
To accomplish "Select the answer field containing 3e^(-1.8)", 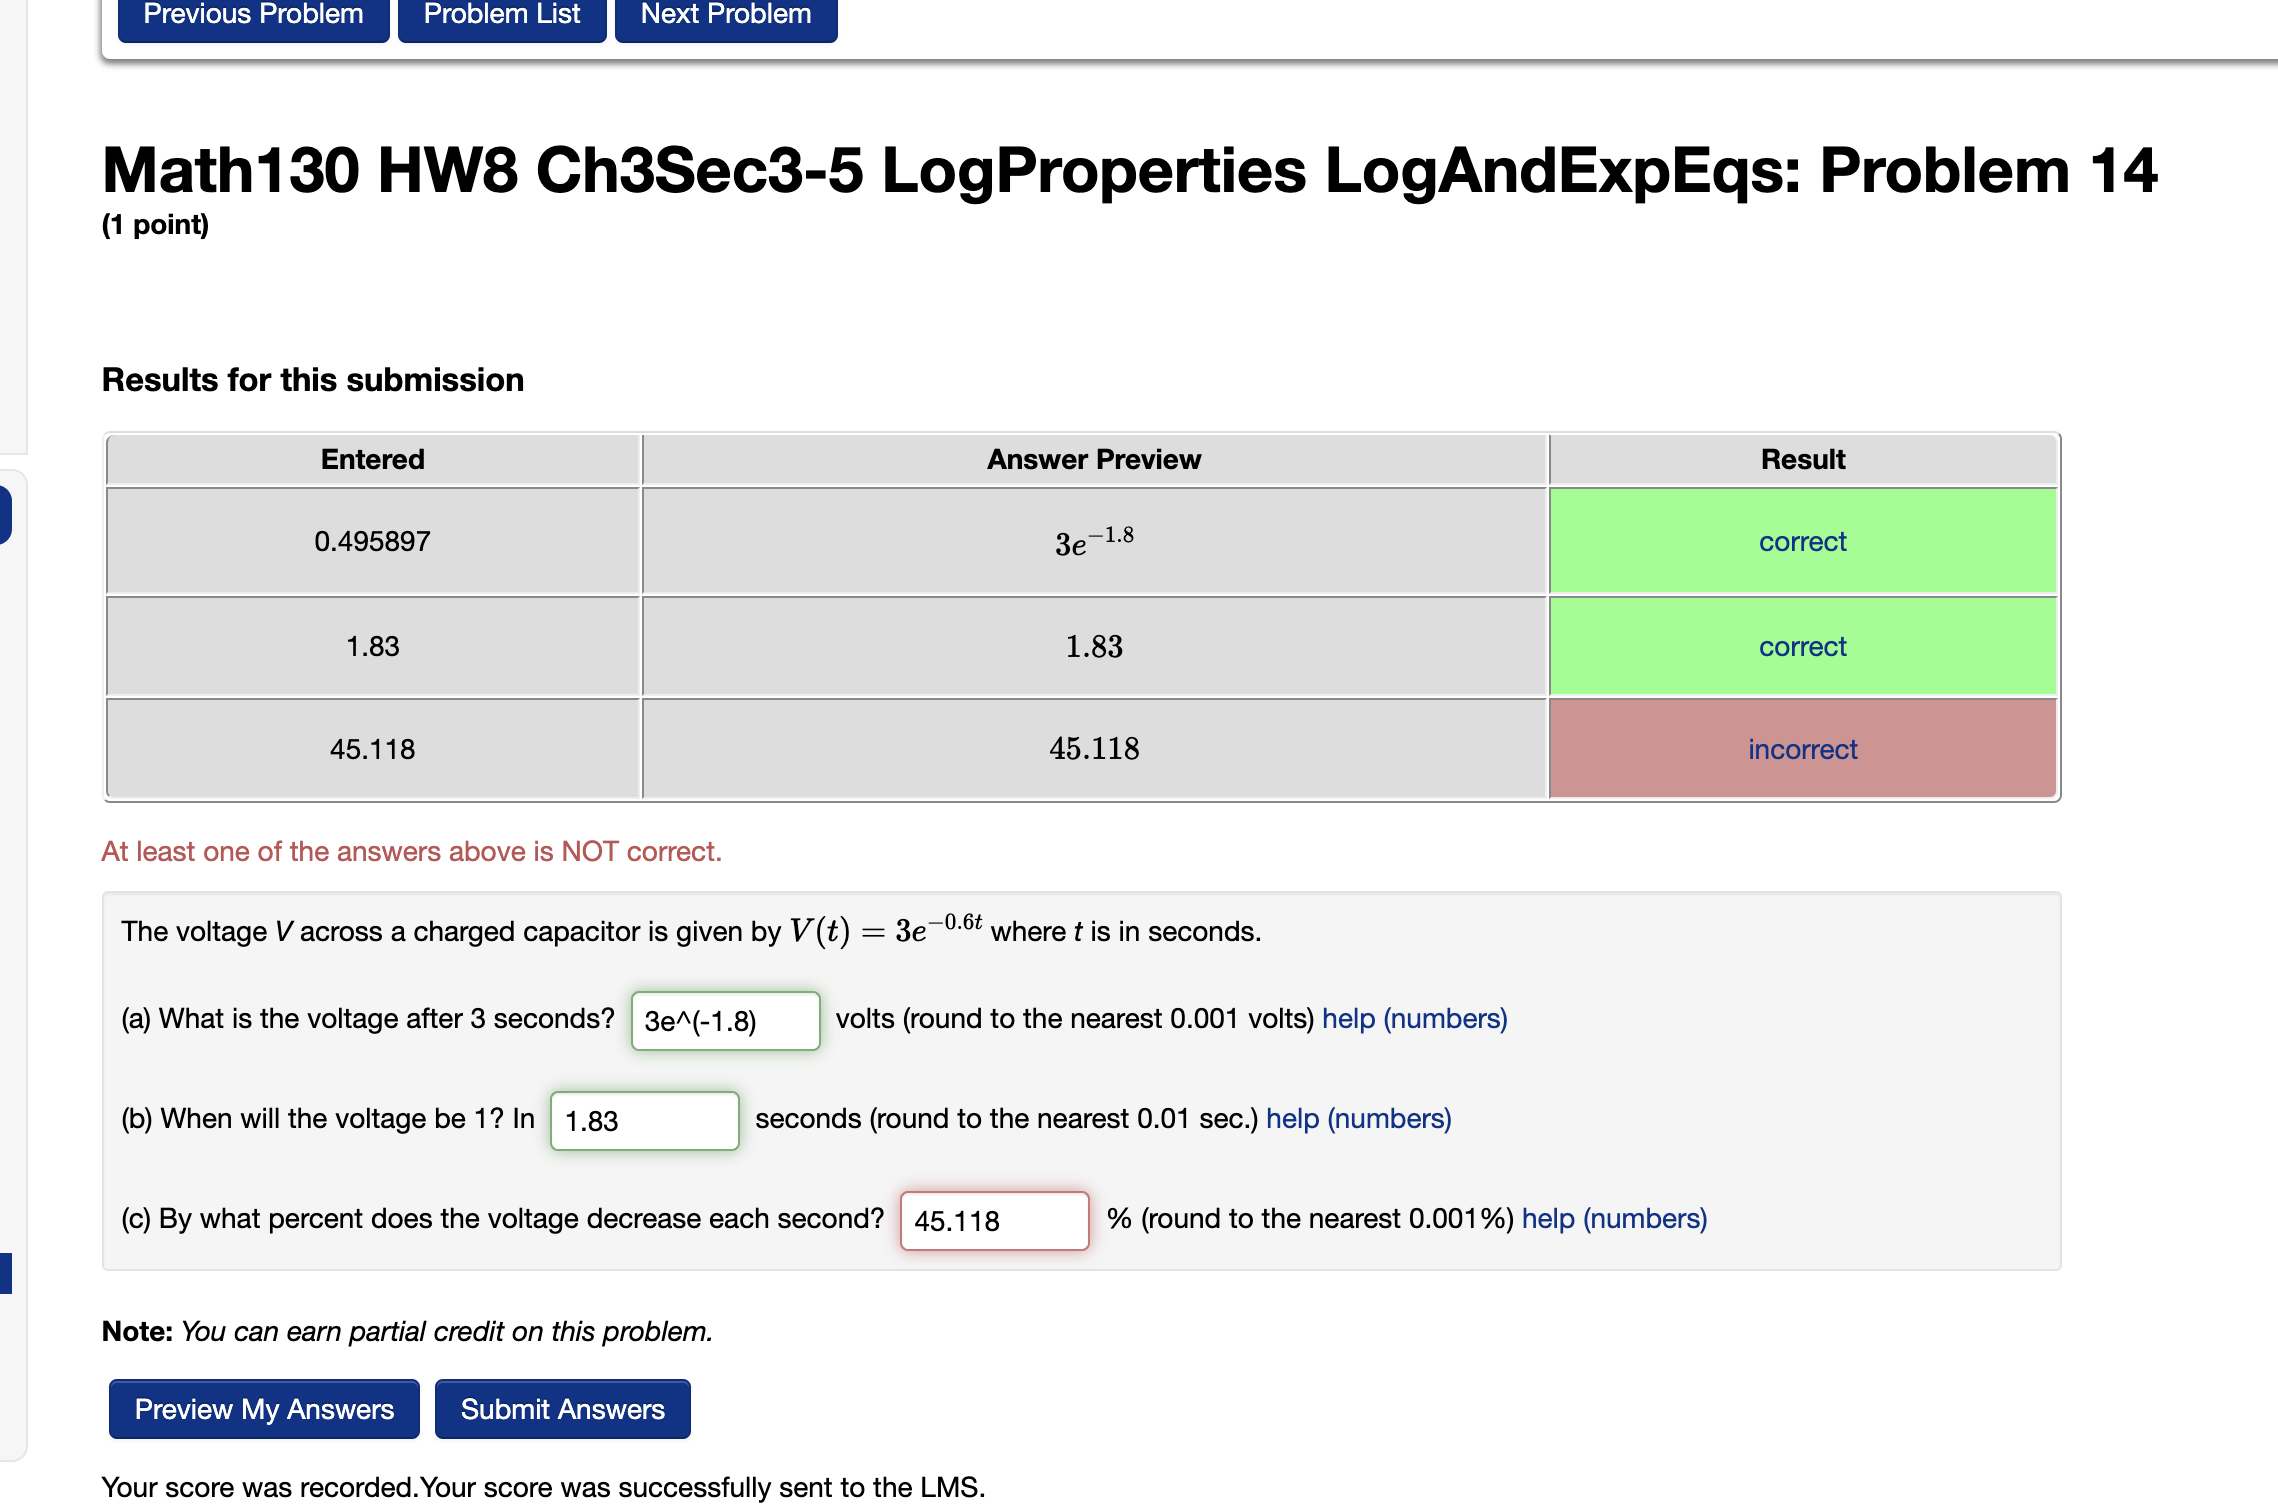I will pos(724,1020).
